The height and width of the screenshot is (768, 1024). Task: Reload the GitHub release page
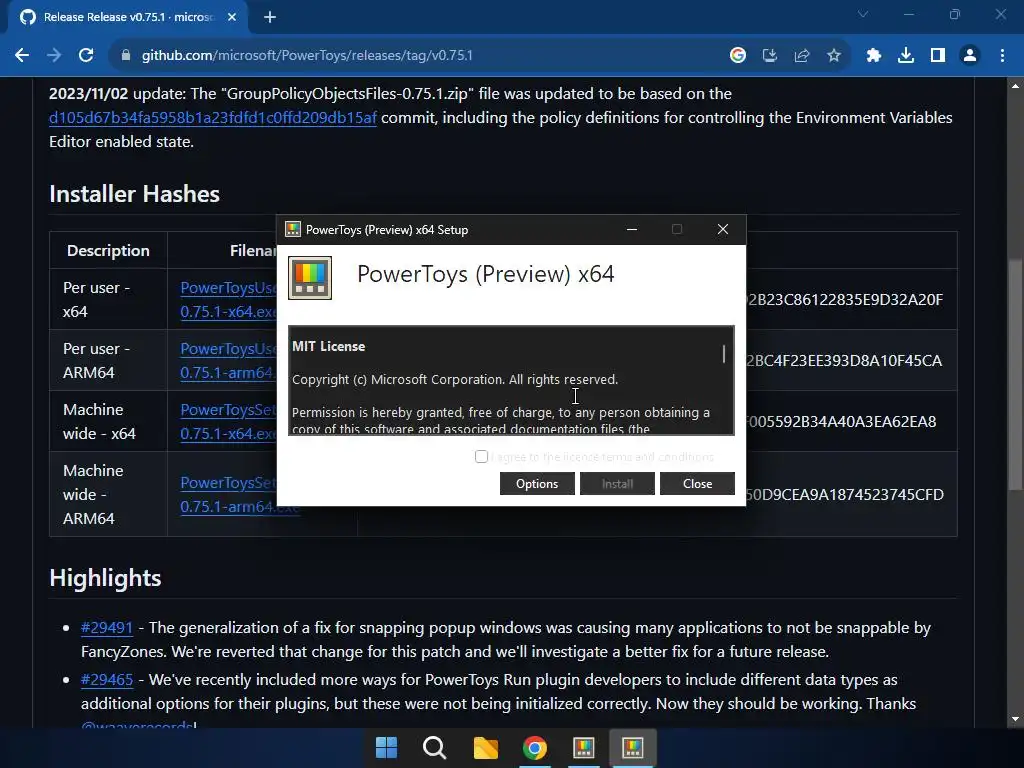click(86, 56)
